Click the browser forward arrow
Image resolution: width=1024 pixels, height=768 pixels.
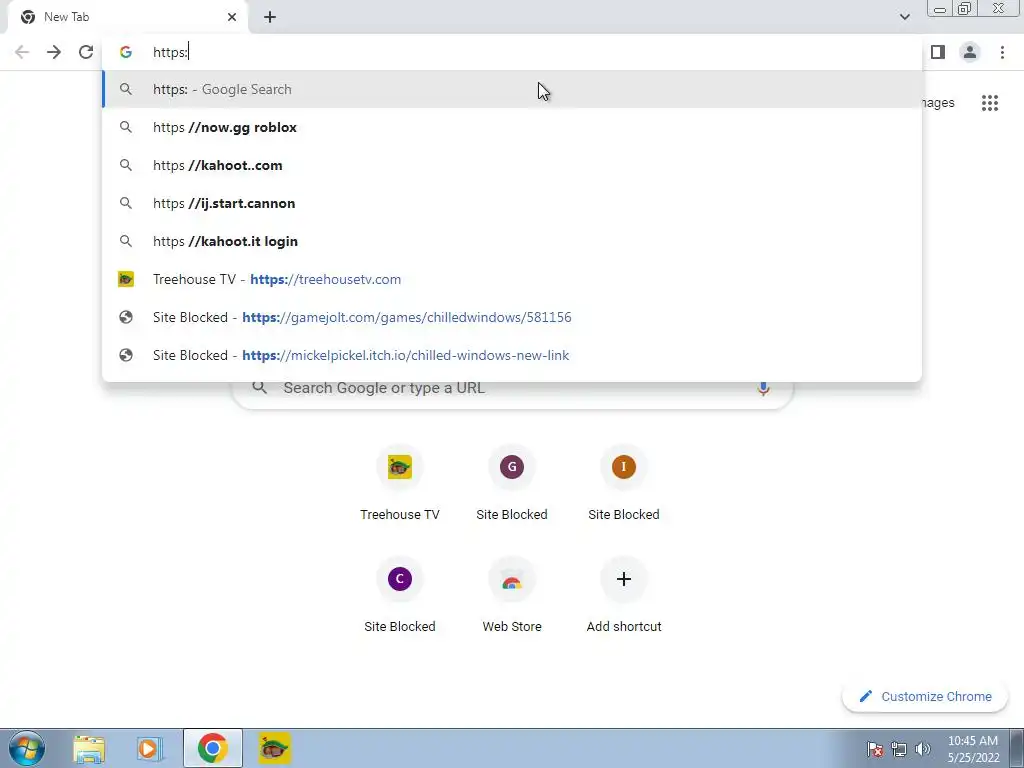[x=54, y=52]
